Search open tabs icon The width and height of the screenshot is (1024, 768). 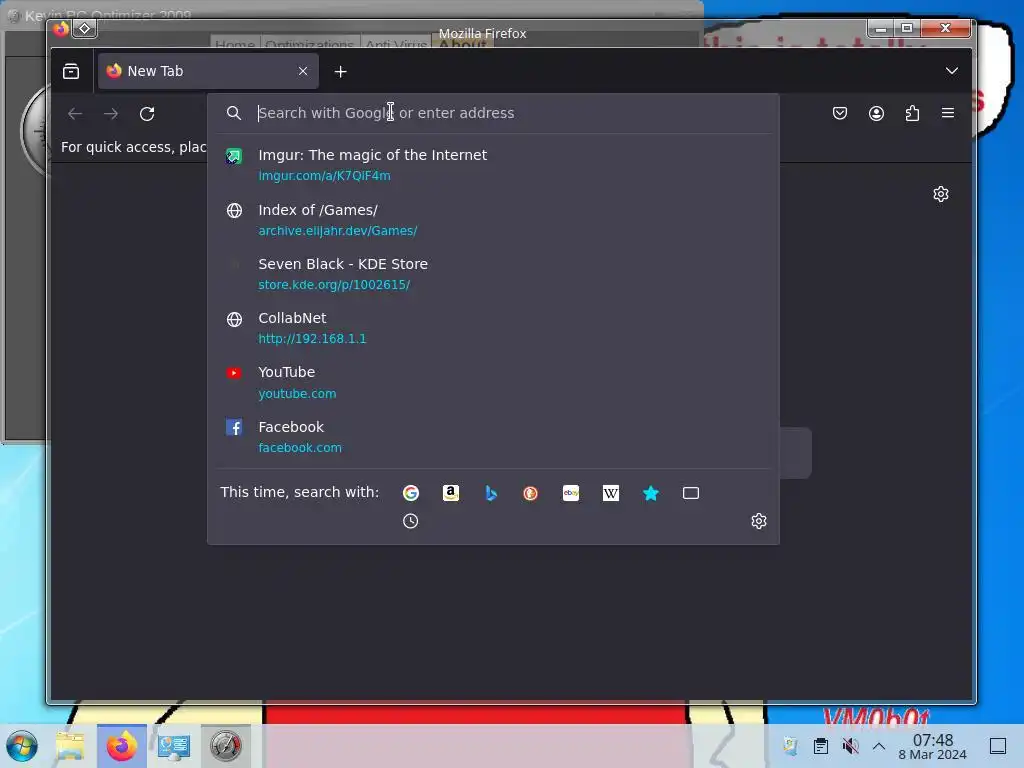point(691,493)
